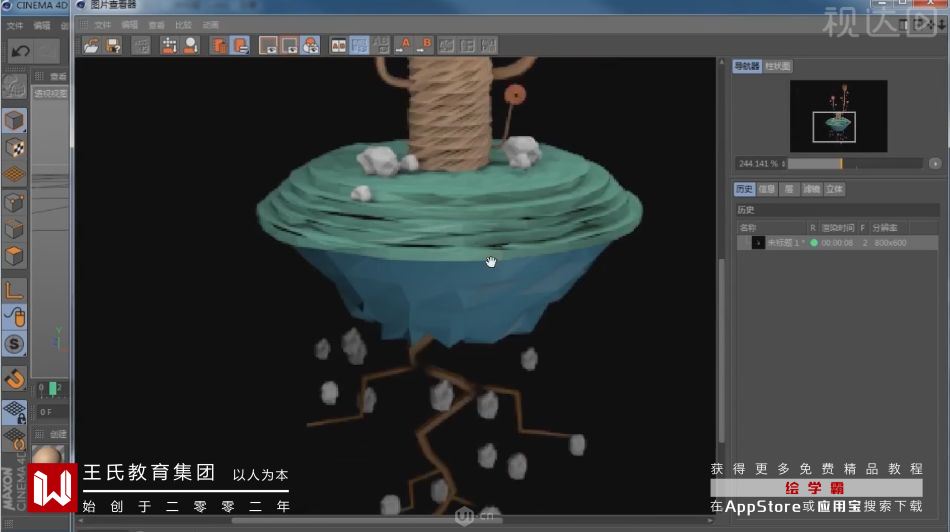
Task: Open the 文件 menu in Picture Viewer
Action: click(102, 25)
